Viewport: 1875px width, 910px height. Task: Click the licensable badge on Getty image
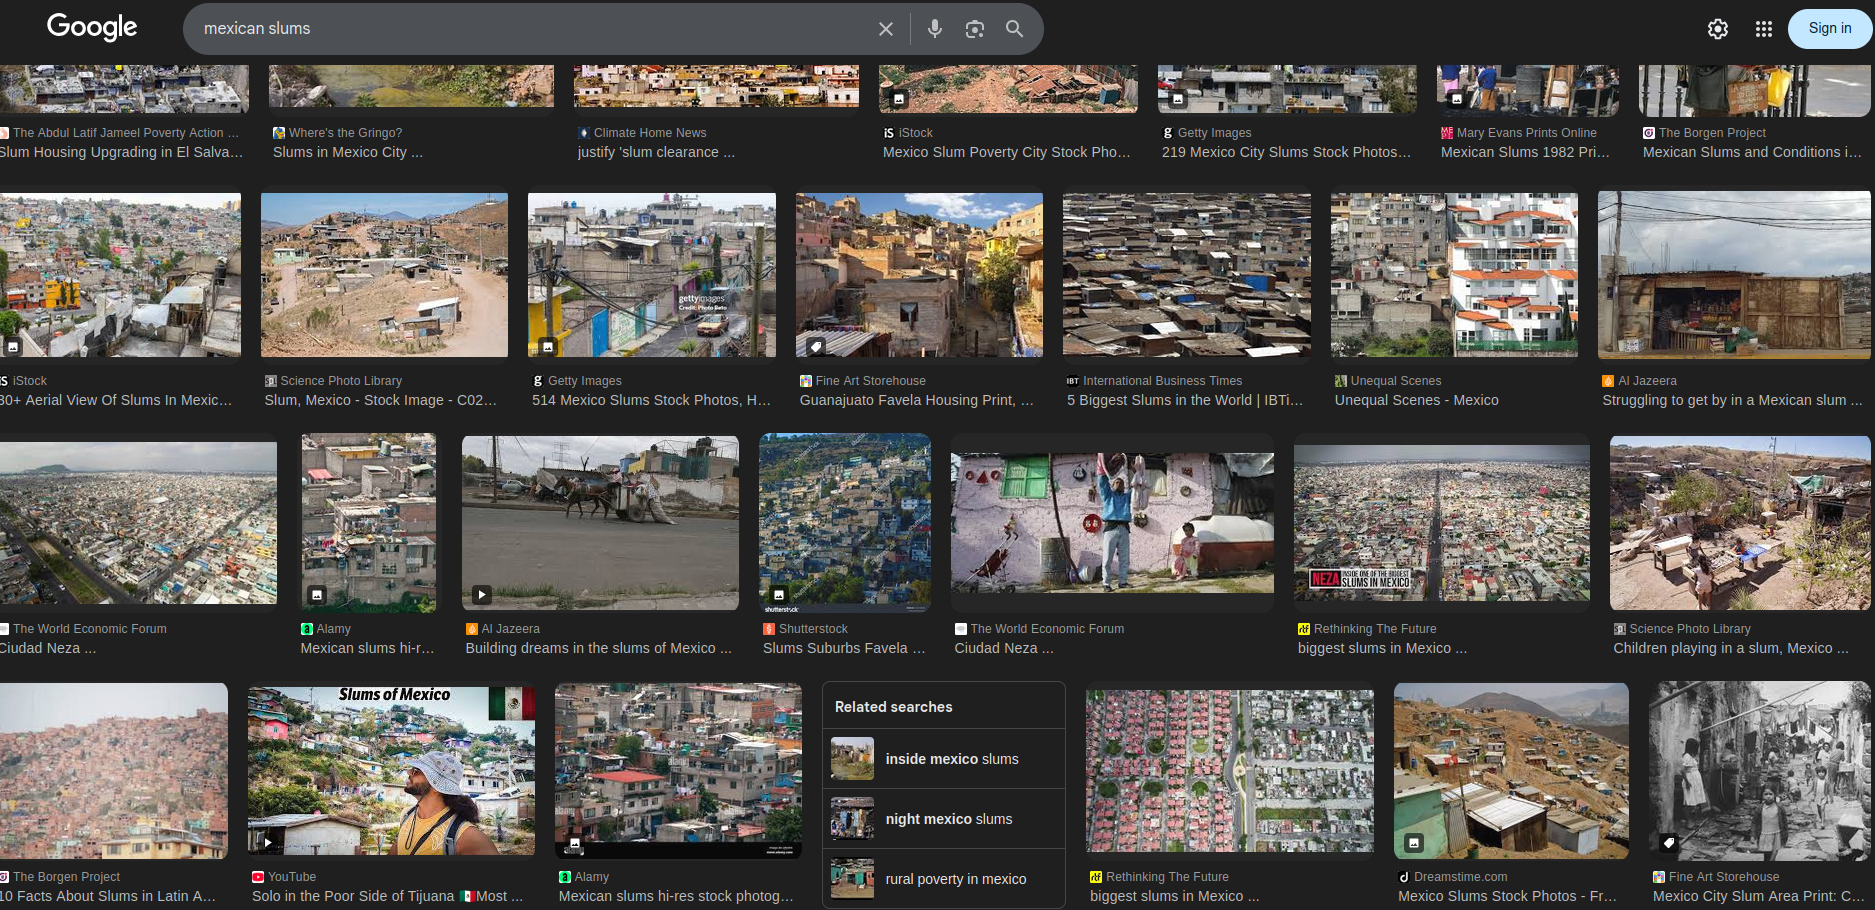coord(548,346)
